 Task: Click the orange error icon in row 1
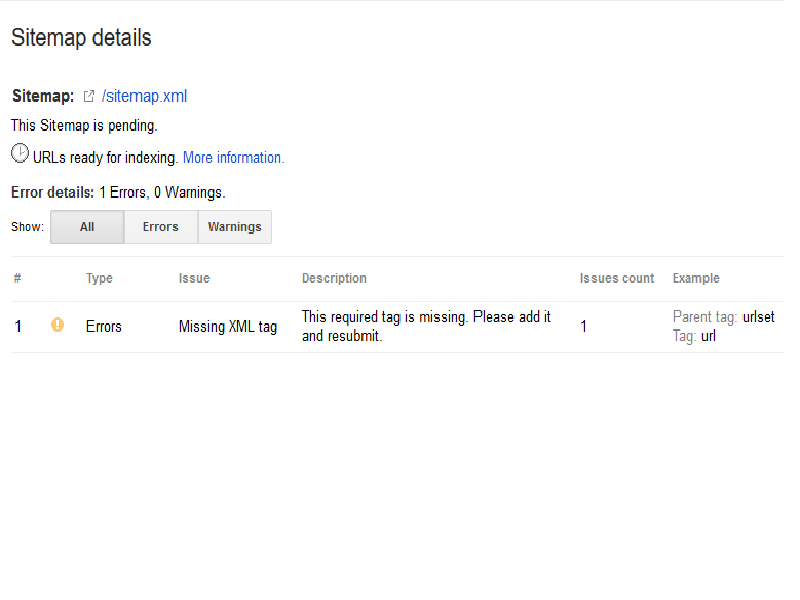click(x=57, y=325)
